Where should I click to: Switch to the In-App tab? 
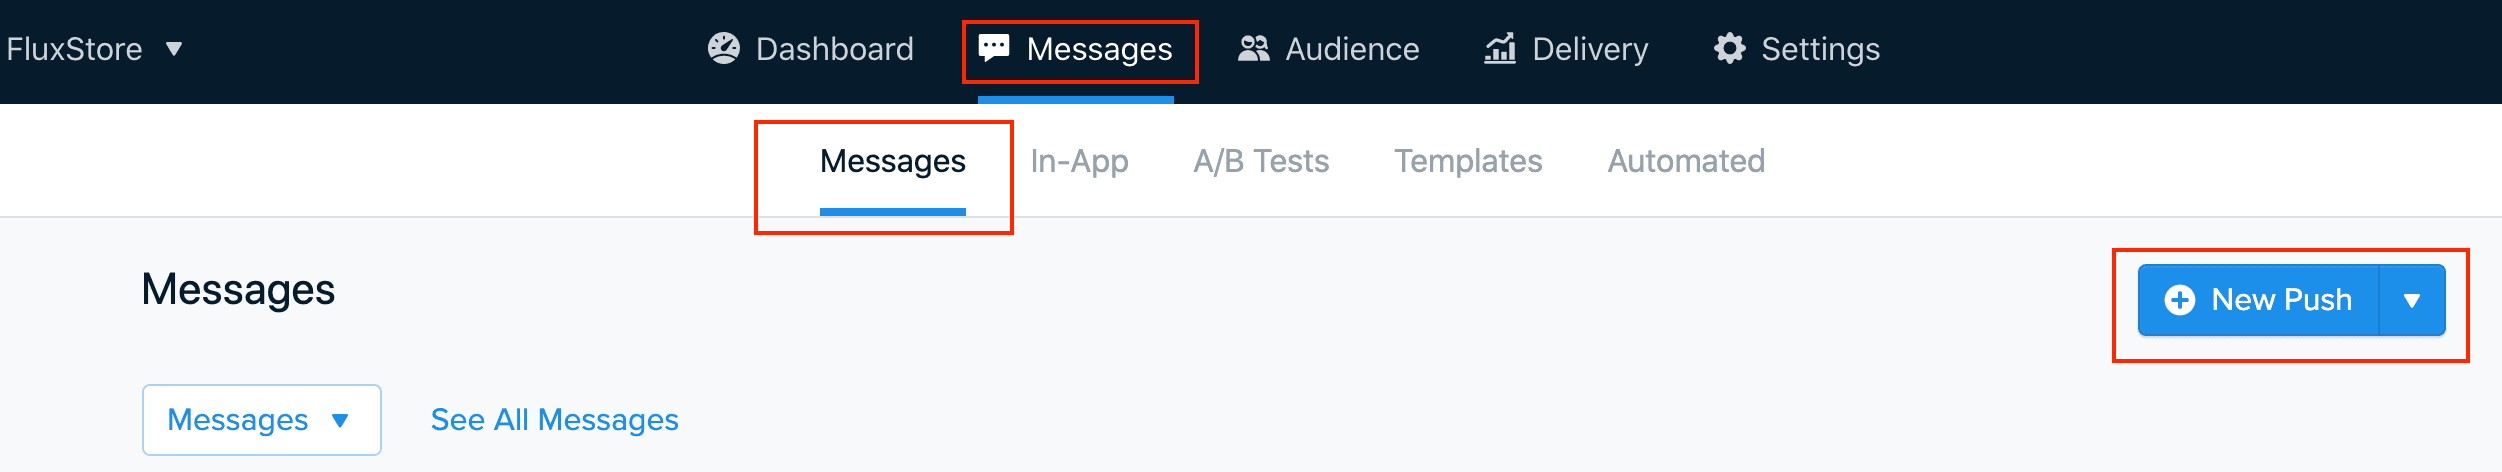1079,161
